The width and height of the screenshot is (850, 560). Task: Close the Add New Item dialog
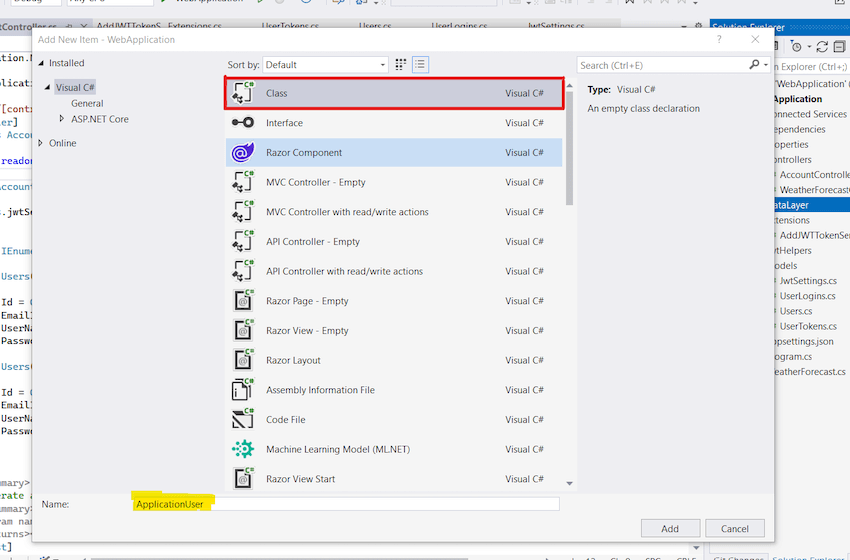tap(755, 40)
